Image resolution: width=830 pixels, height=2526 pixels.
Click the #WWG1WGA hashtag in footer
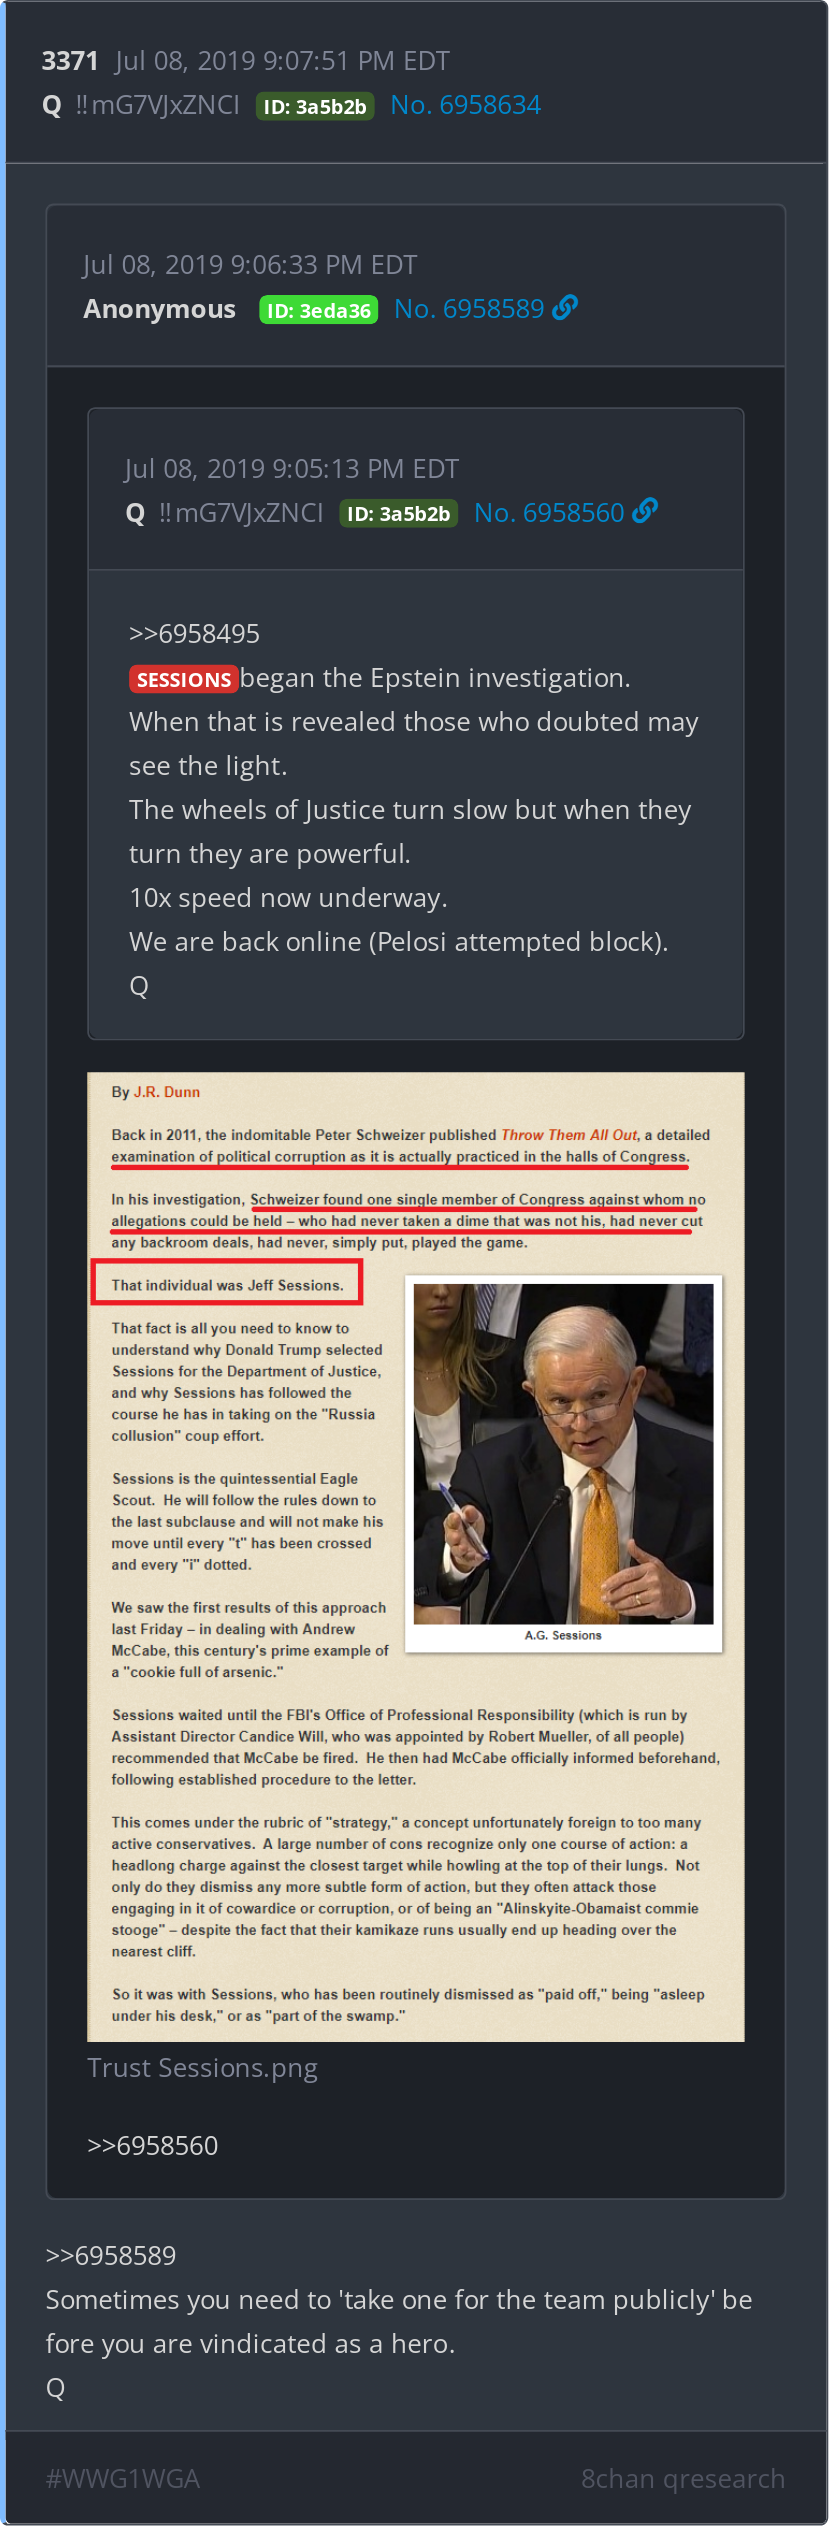pos(123,2479)
